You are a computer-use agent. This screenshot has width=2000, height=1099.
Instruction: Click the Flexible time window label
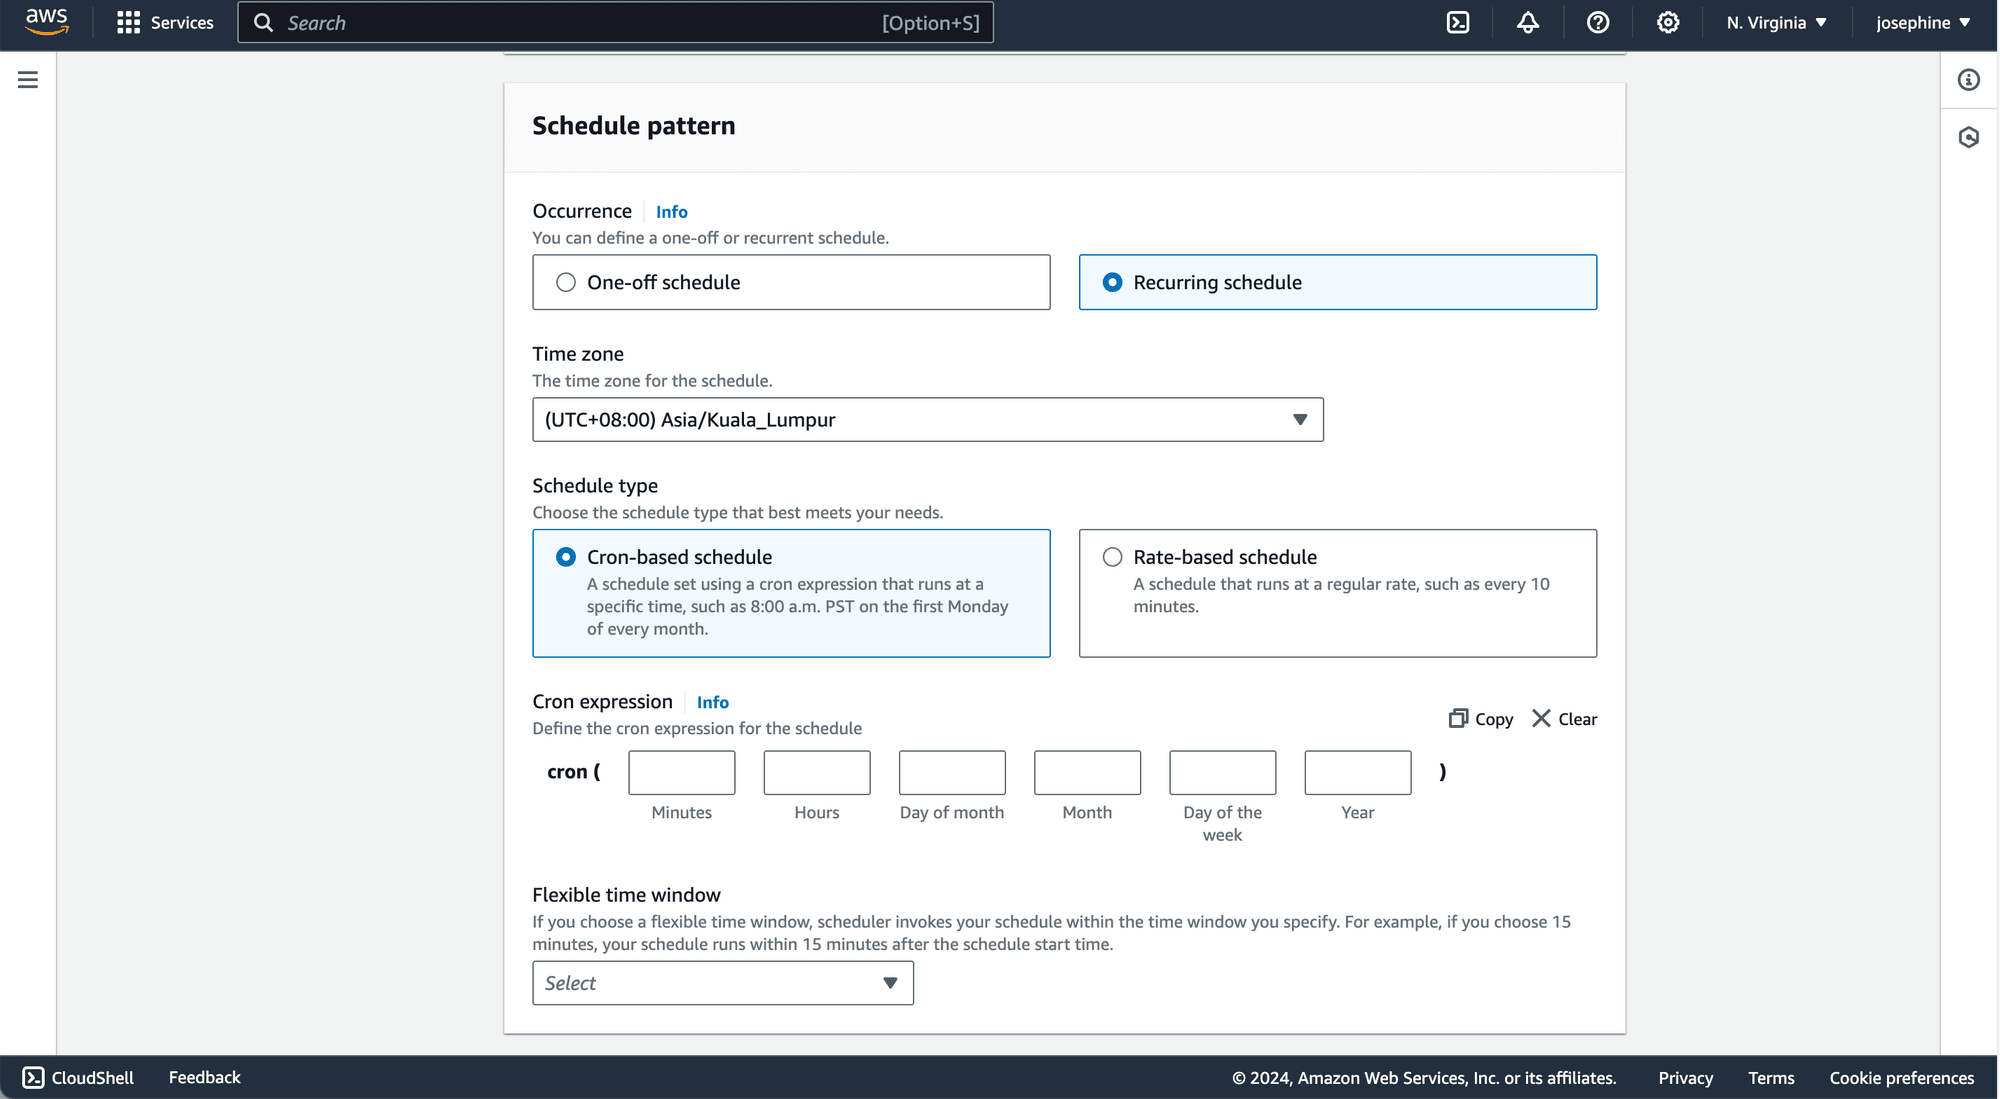click(626, 895)
